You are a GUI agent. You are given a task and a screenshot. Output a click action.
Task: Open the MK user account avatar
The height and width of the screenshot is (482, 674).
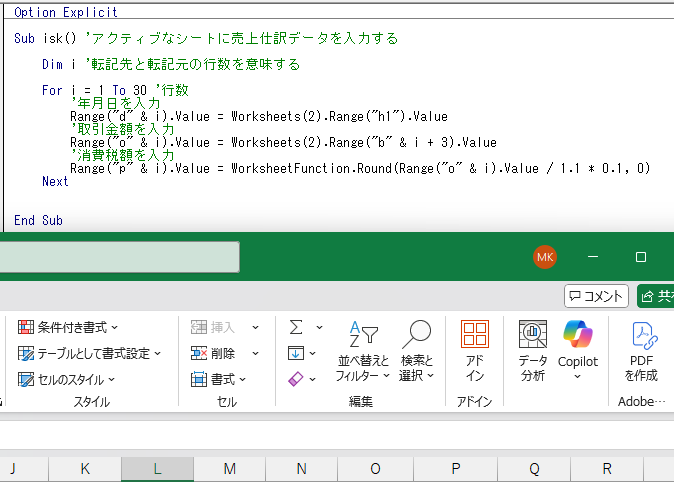[545, 257]
